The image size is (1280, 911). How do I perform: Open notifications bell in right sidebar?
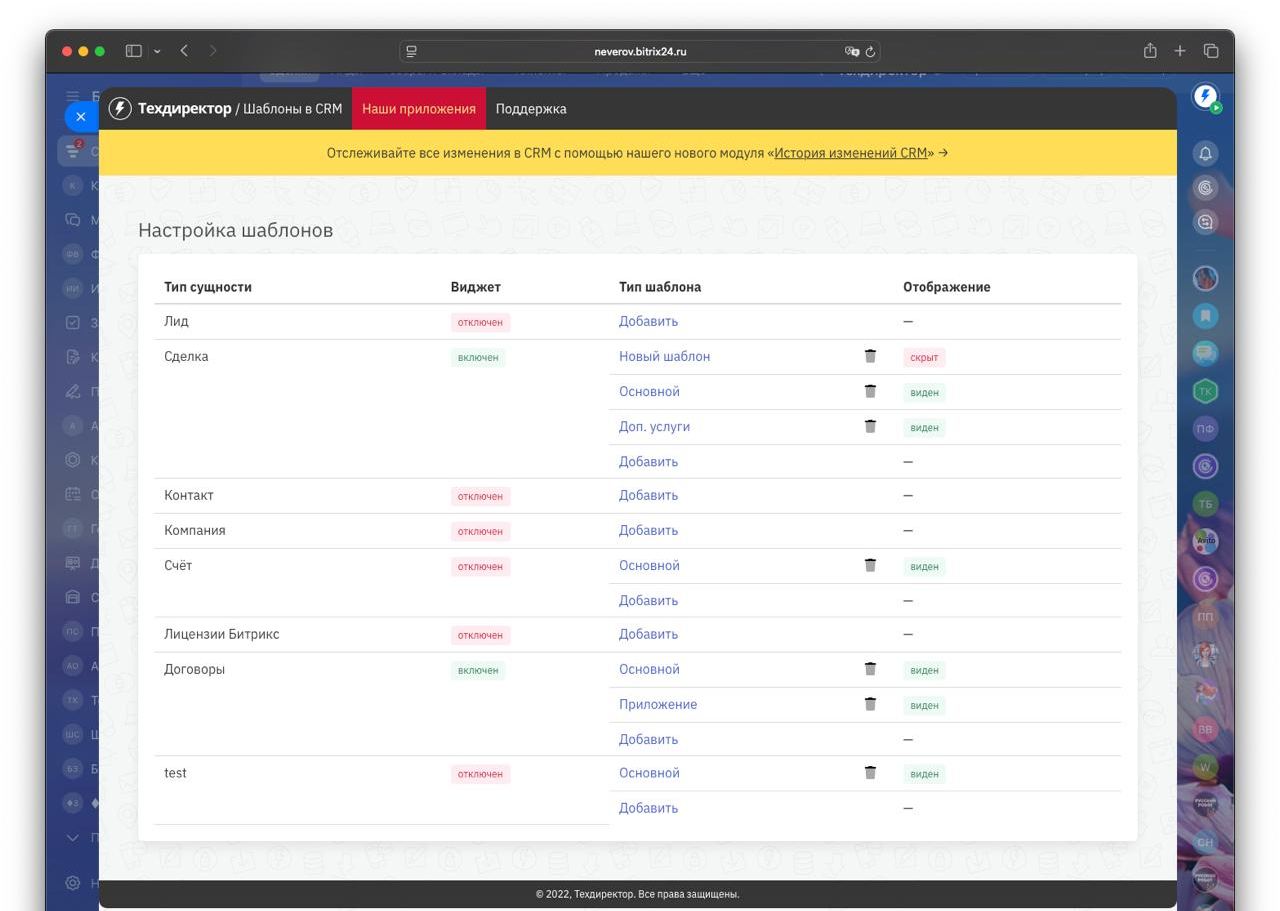(x=1205, y=153)
